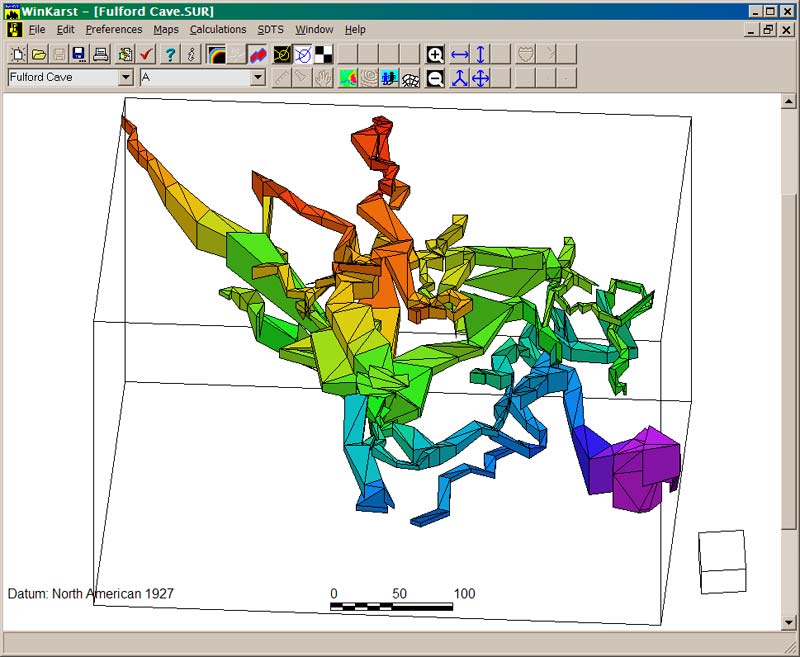Click the copy-to-clipboard documents icon
The image size is (800, 657).
click(x=125, y=54)
